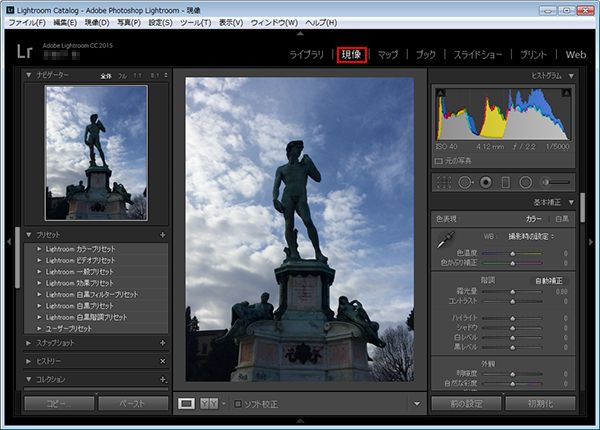
Task: Apply Auto tone correction
Action: coord(549,281)
